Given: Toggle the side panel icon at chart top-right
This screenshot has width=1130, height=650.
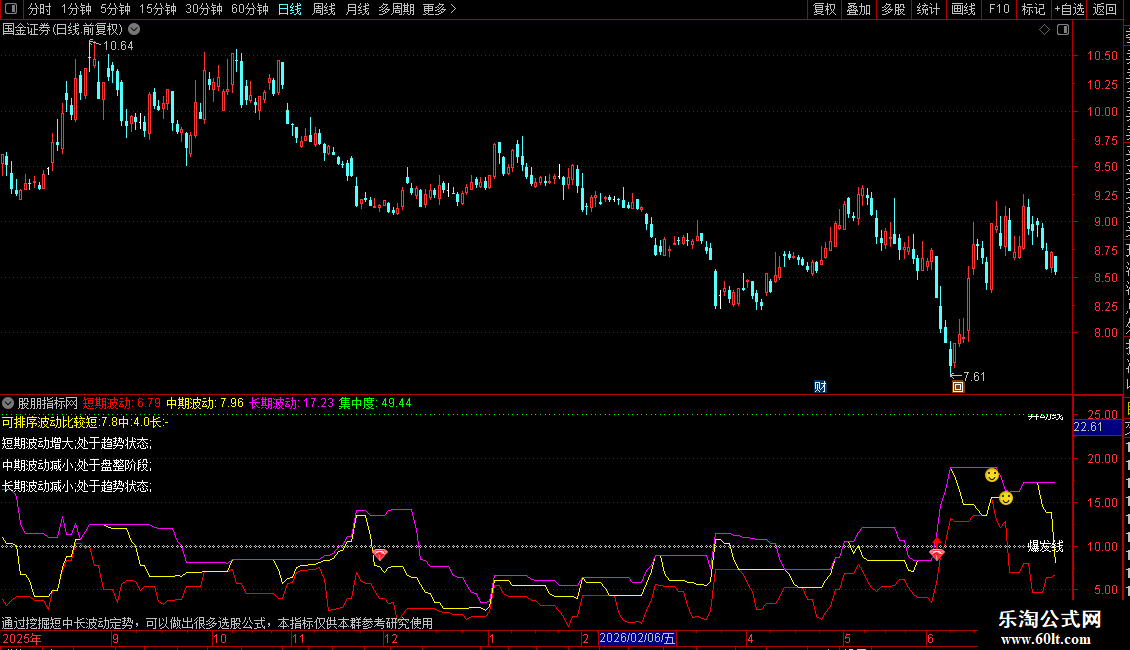Looking at the screenshot, I should [x=1063, y=30].
